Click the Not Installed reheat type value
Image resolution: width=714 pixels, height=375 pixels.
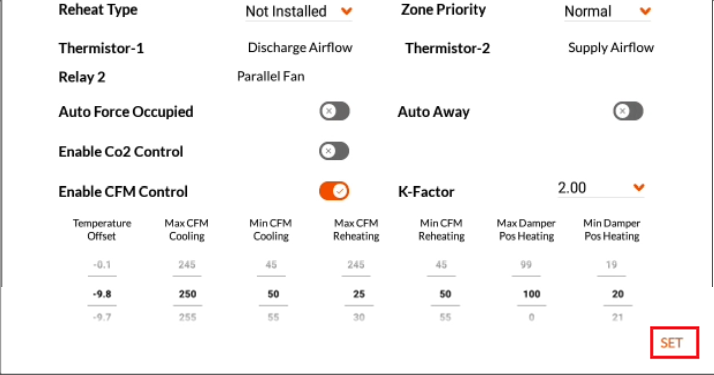click(286, 11)
